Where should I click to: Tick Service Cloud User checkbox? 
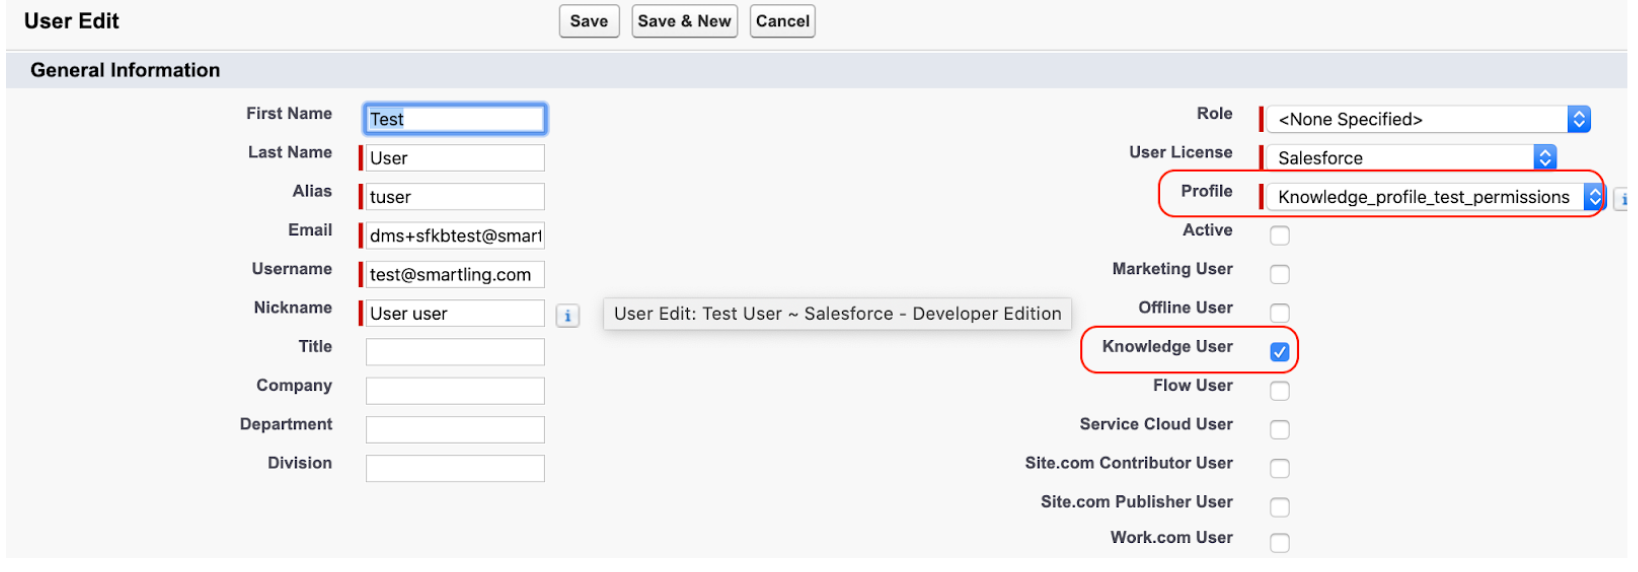click(x=1279, y=430)
